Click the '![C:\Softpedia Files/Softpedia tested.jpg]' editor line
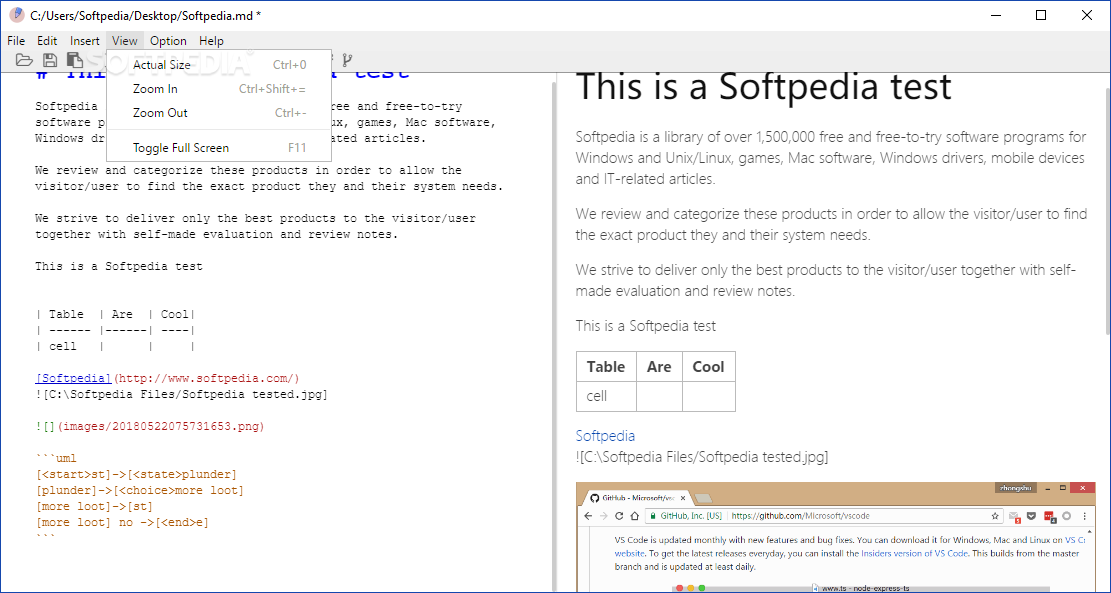The height and width of the screenshot is (593, 1111). (181, 395)
